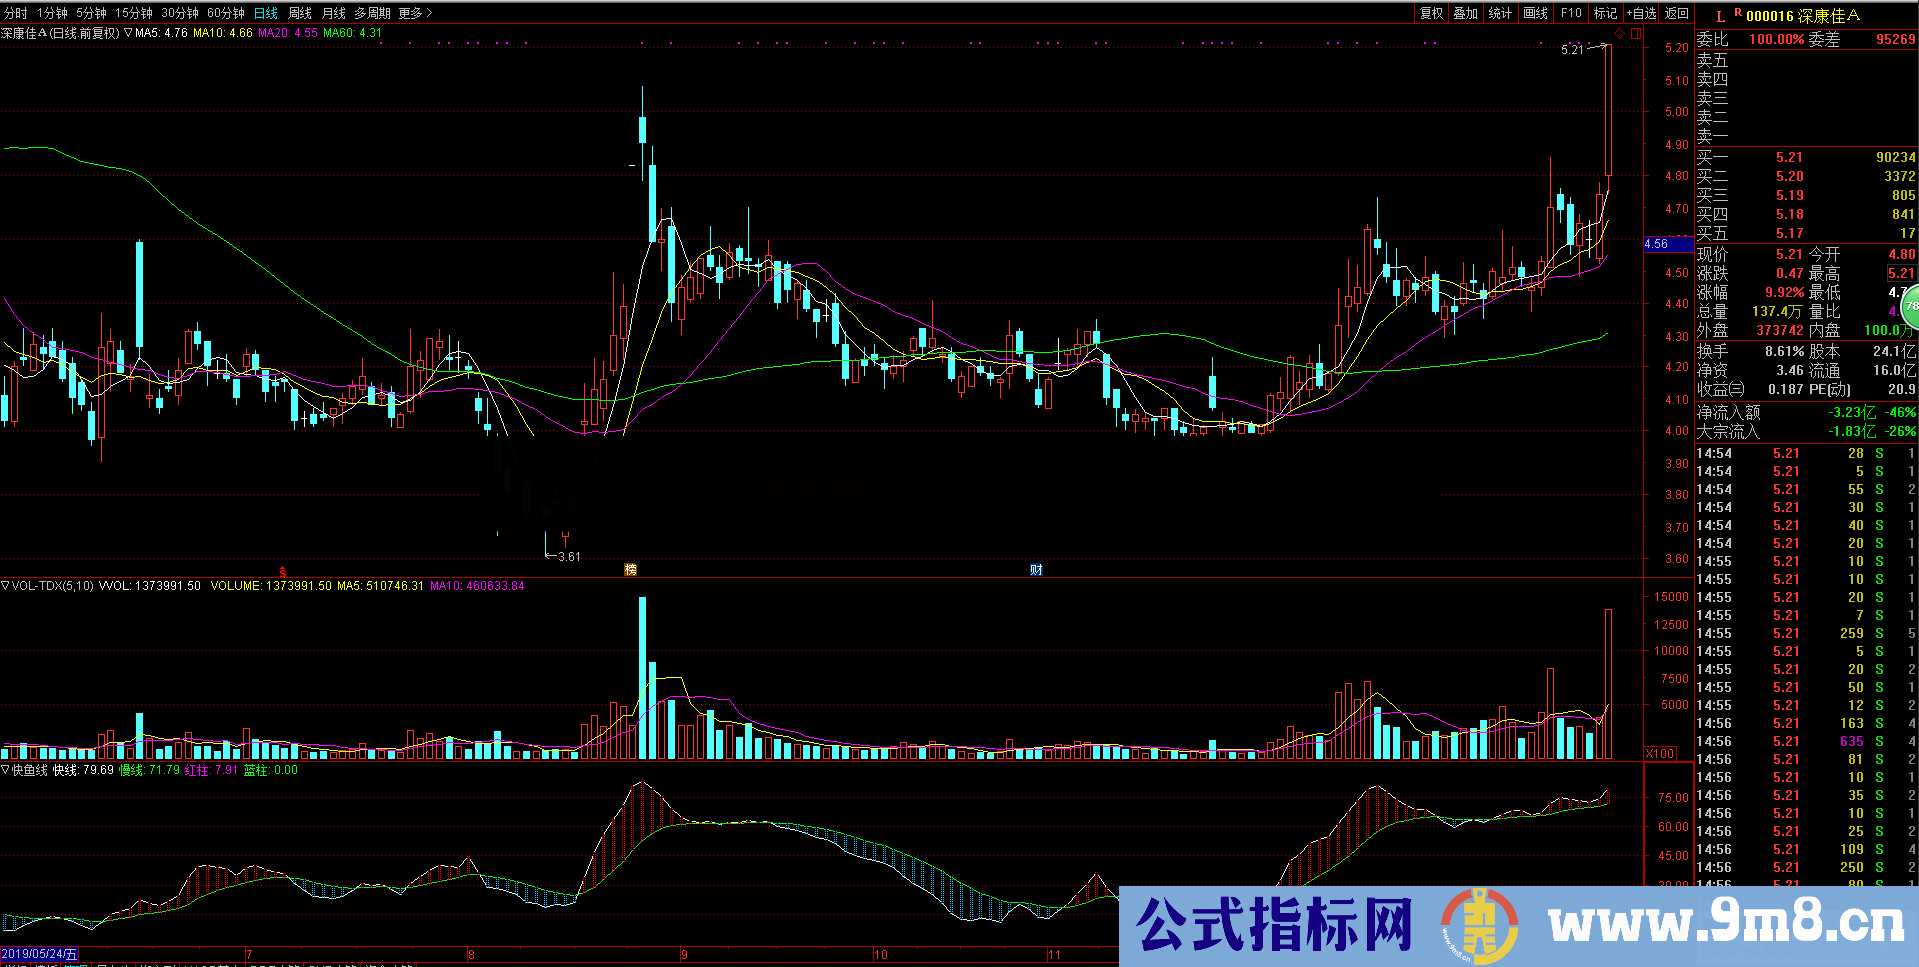The image size is (1919, 967).
Task: Expand the main chart indicator triangle by MA5
Action: coord(128,33)
